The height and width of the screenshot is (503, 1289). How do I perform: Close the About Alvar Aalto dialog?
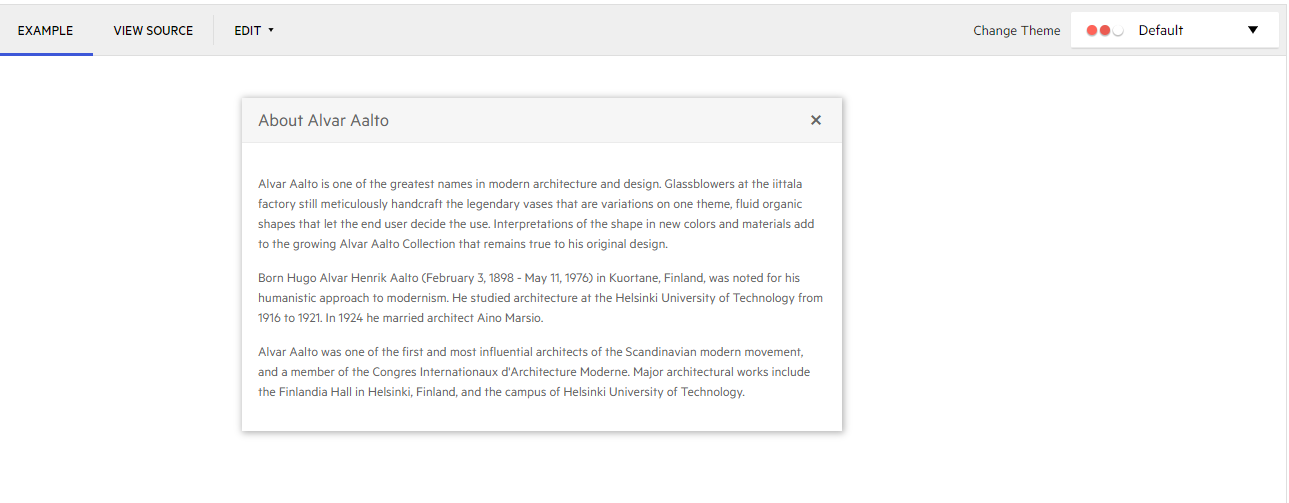pos(816,120)
